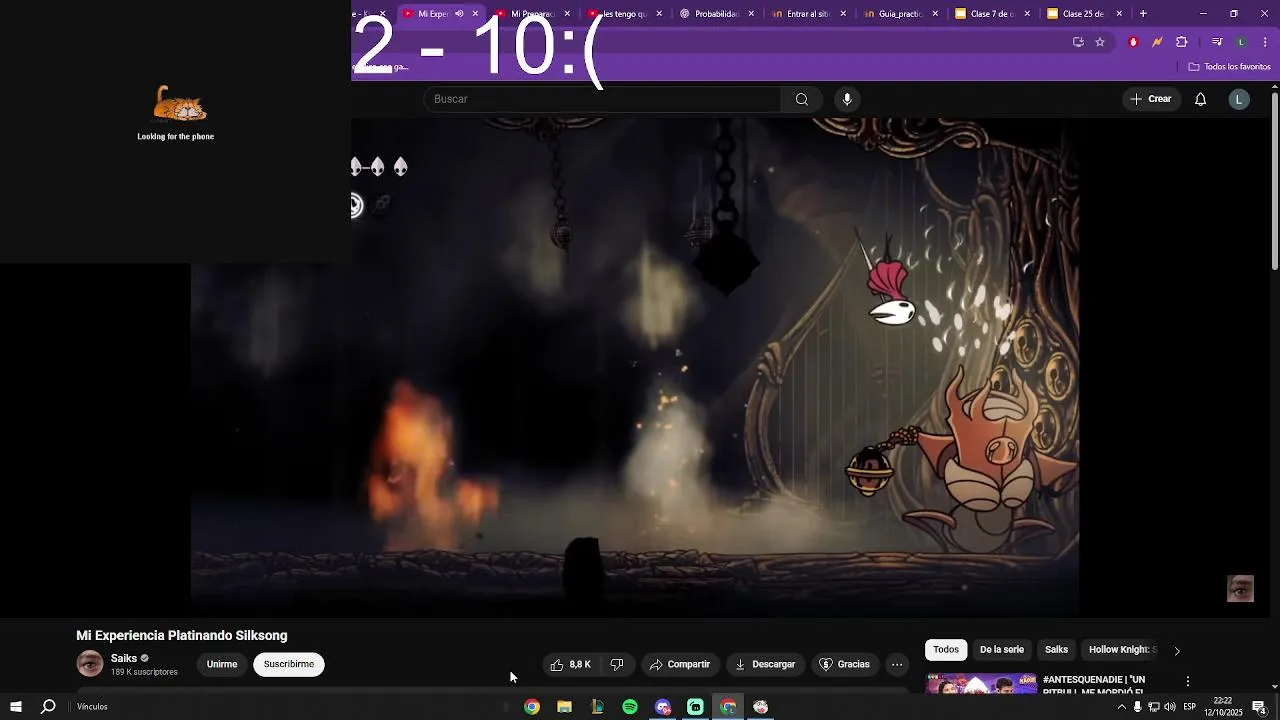Switch to the 'Clase 7 de' tab

pos(993,14)
